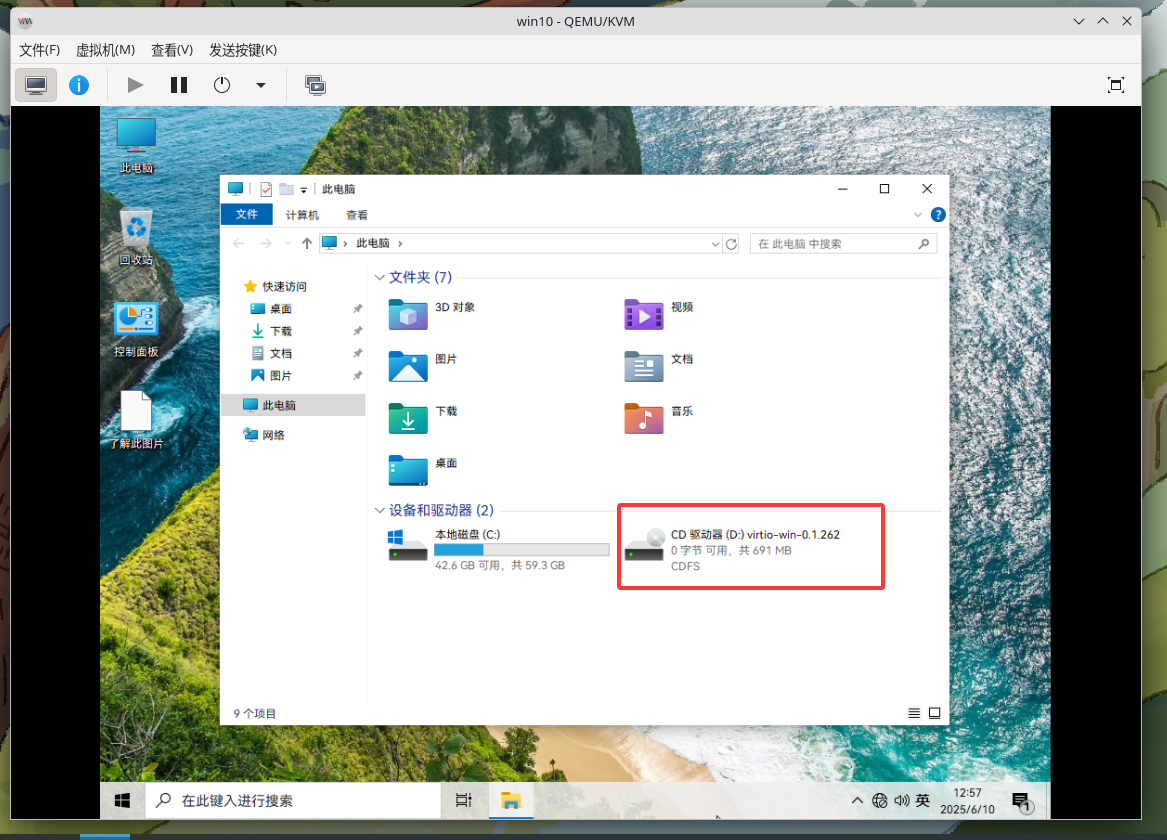This screenshot has height=840, width=1167.
Task: Select 网络 in the navigation pane
Action: (x=264, y=435)
